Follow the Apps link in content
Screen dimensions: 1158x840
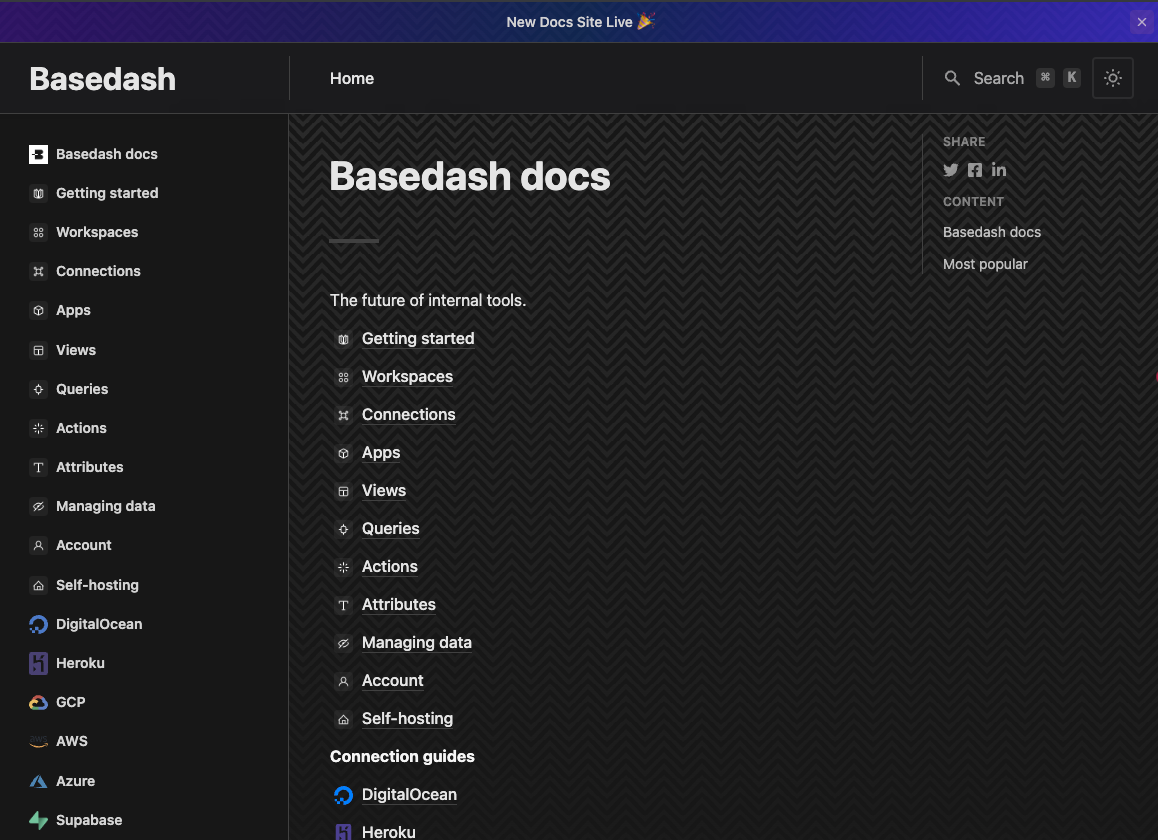coord(381,453)
